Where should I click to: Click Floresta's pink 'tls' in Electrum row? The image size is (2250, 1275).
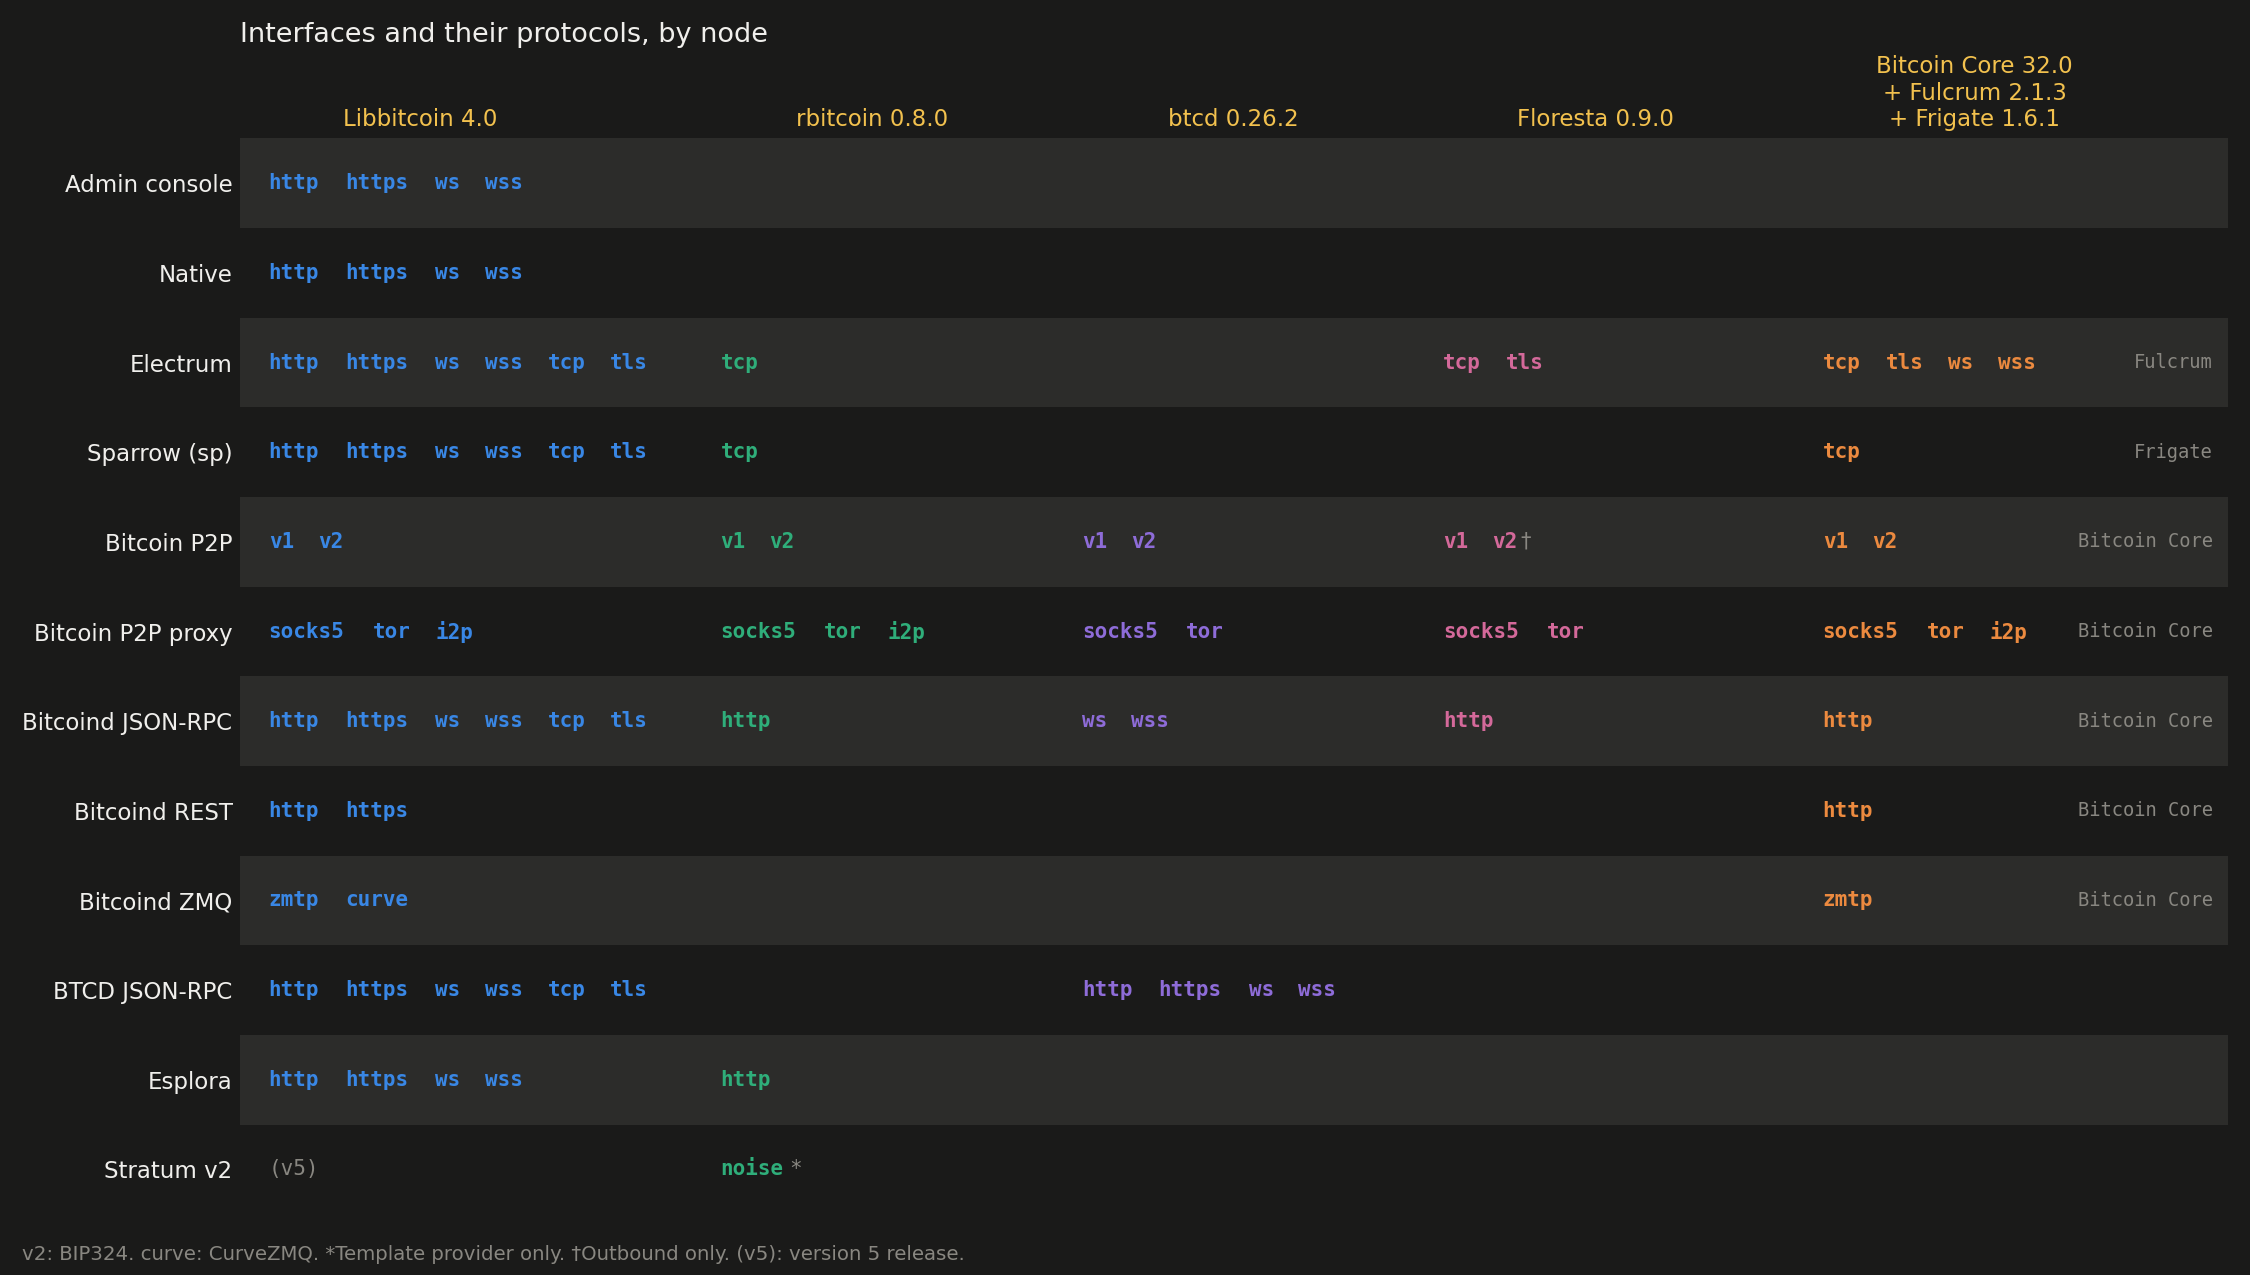click(x=1524, y=362)
